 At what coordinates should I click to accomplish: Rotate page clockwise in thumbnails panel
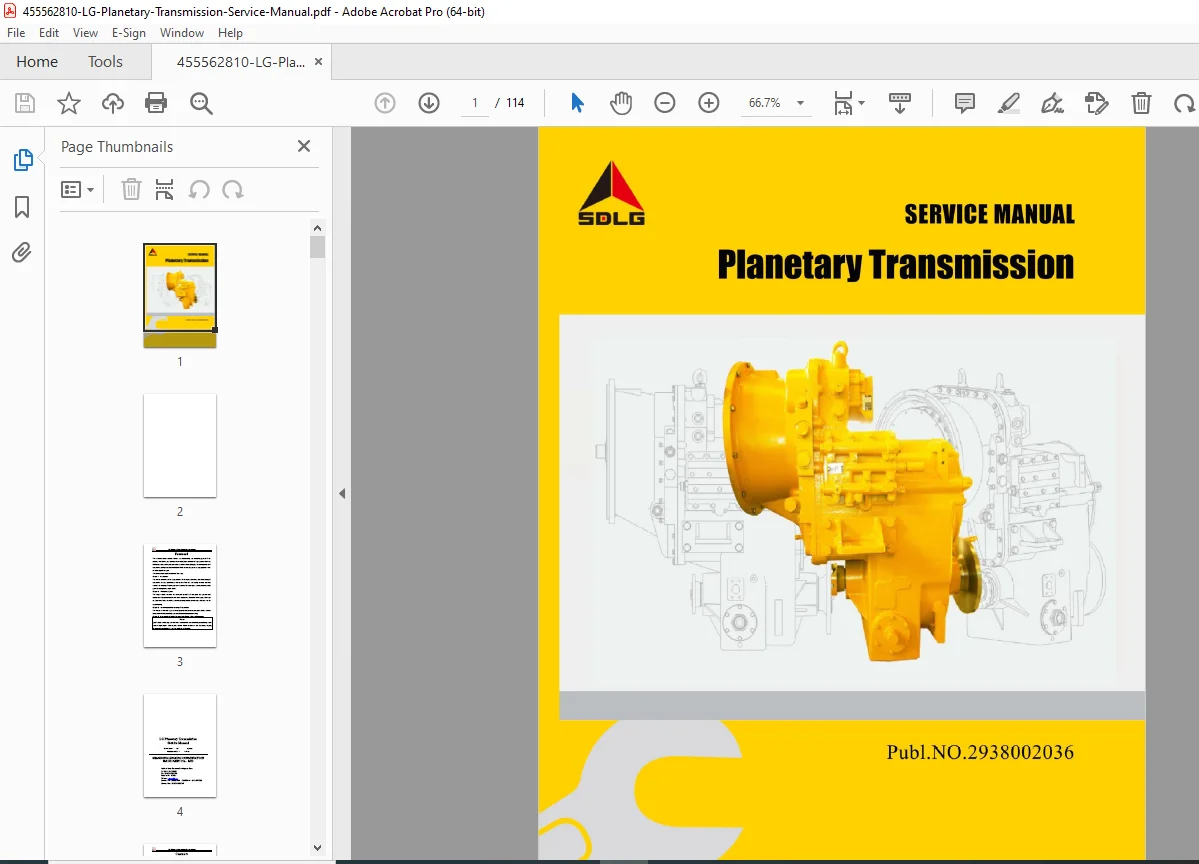pos(232,189)
